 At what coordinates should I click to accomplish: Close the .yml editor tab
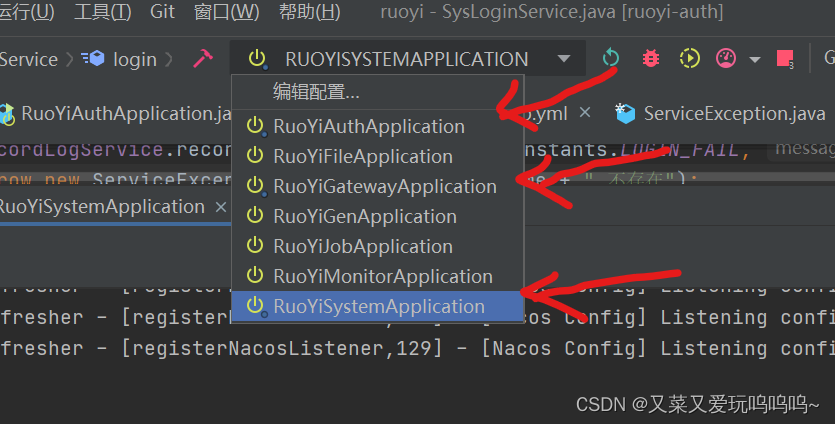click(585, 112)
